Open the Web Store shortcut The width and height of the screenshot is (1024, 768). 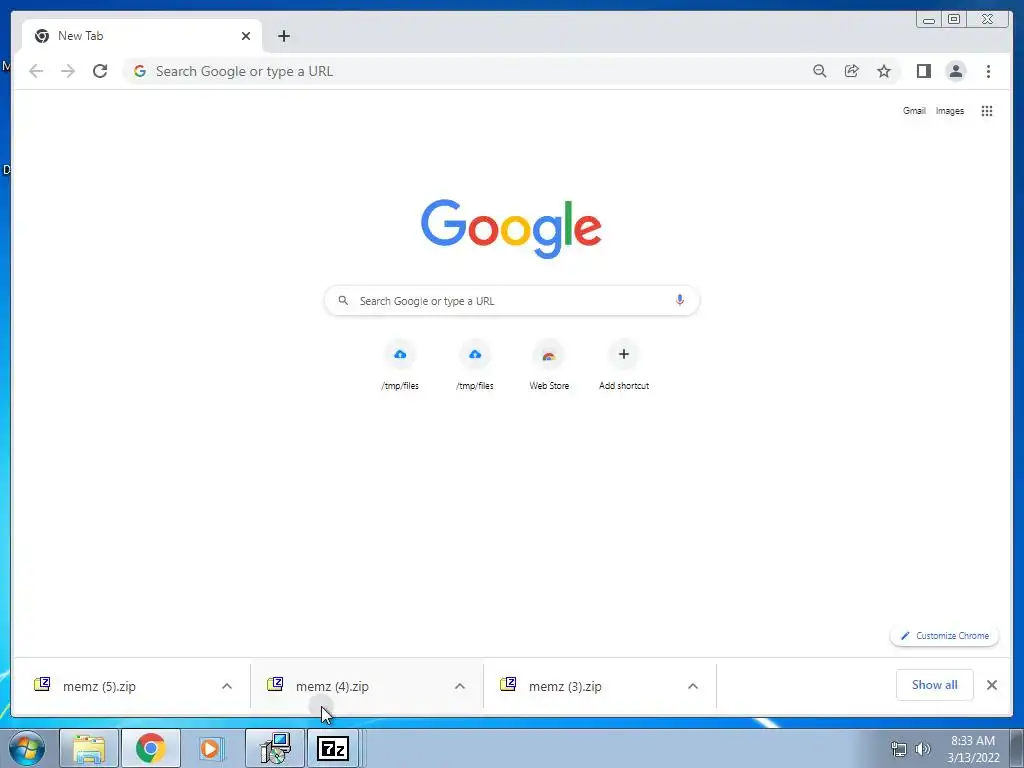pyautogui.click(x=549, y=366)
